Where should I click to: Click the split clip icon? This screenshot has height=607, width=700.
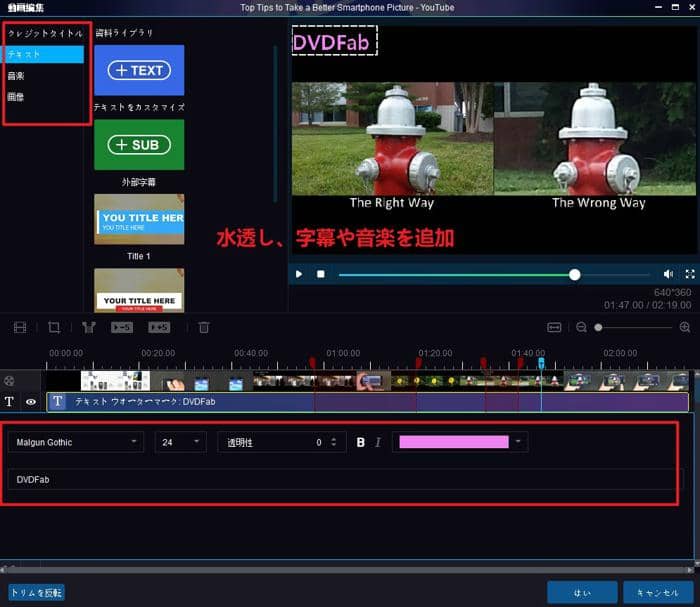click(x=89, y=328)
